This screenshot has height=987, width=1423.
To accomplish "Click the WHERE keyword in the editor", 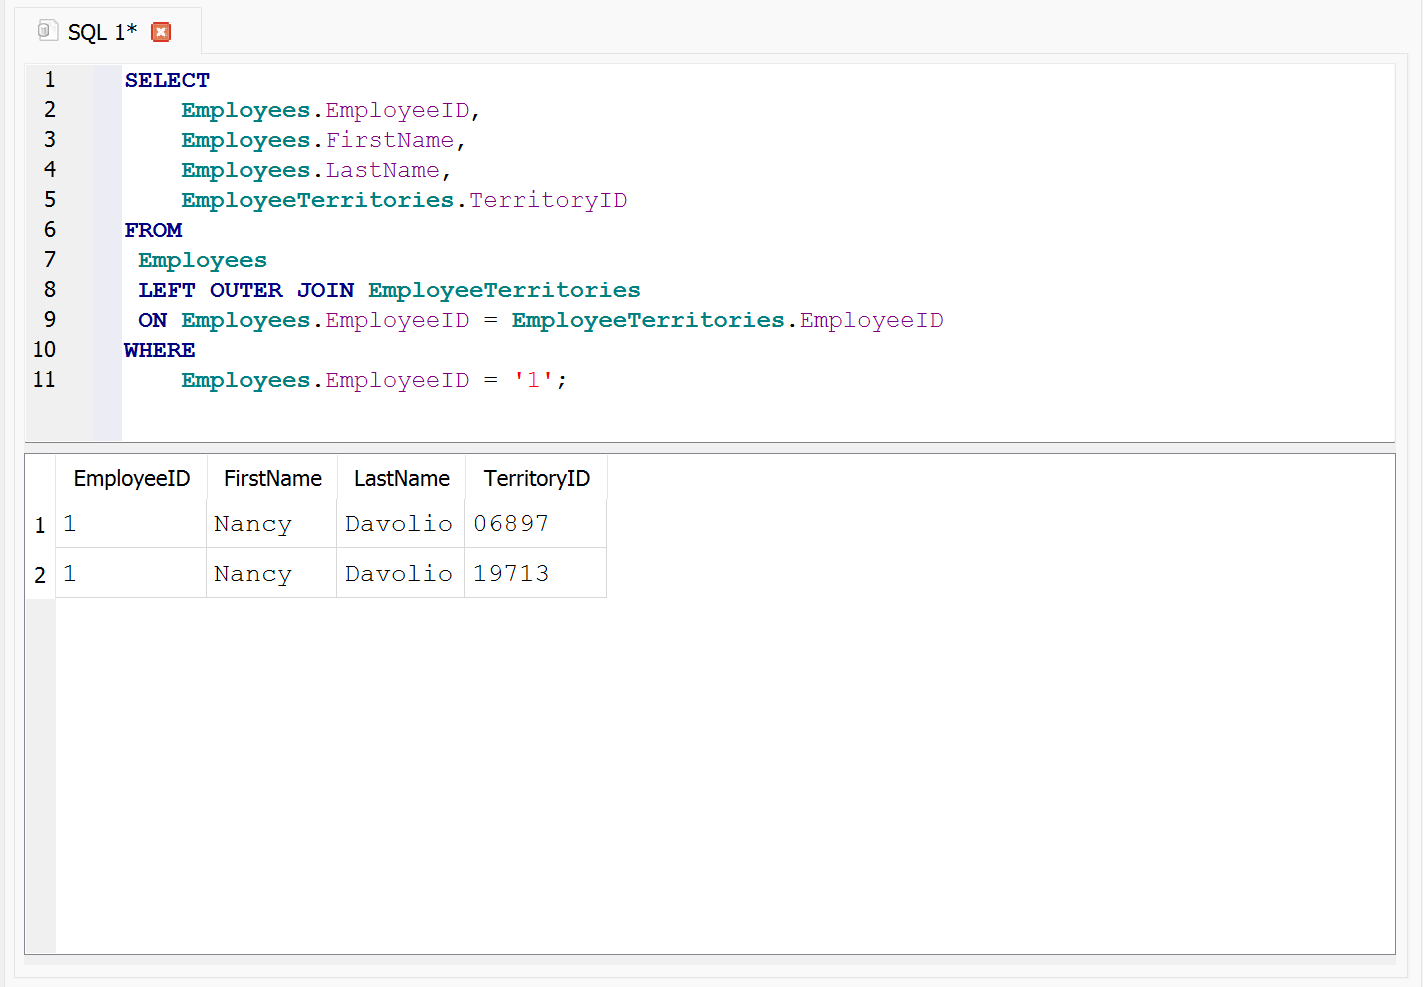I will 160,350.
